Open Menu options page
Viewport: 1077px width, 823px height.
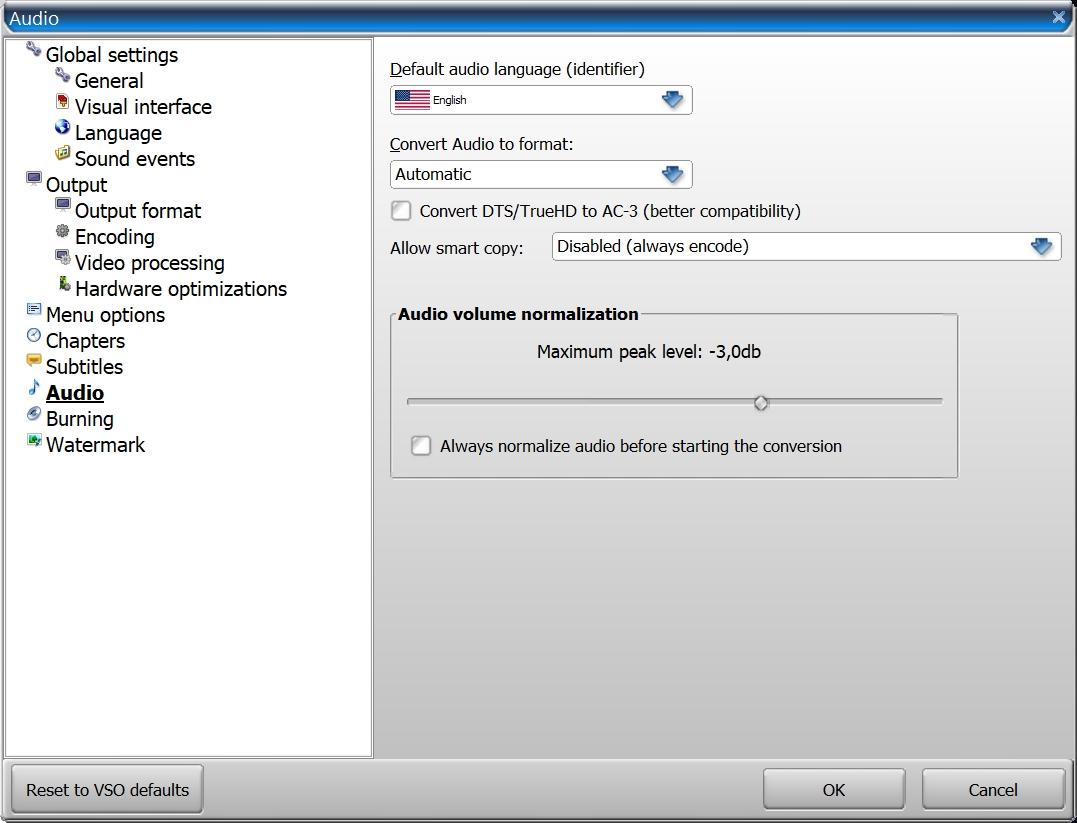pos(105,315)
